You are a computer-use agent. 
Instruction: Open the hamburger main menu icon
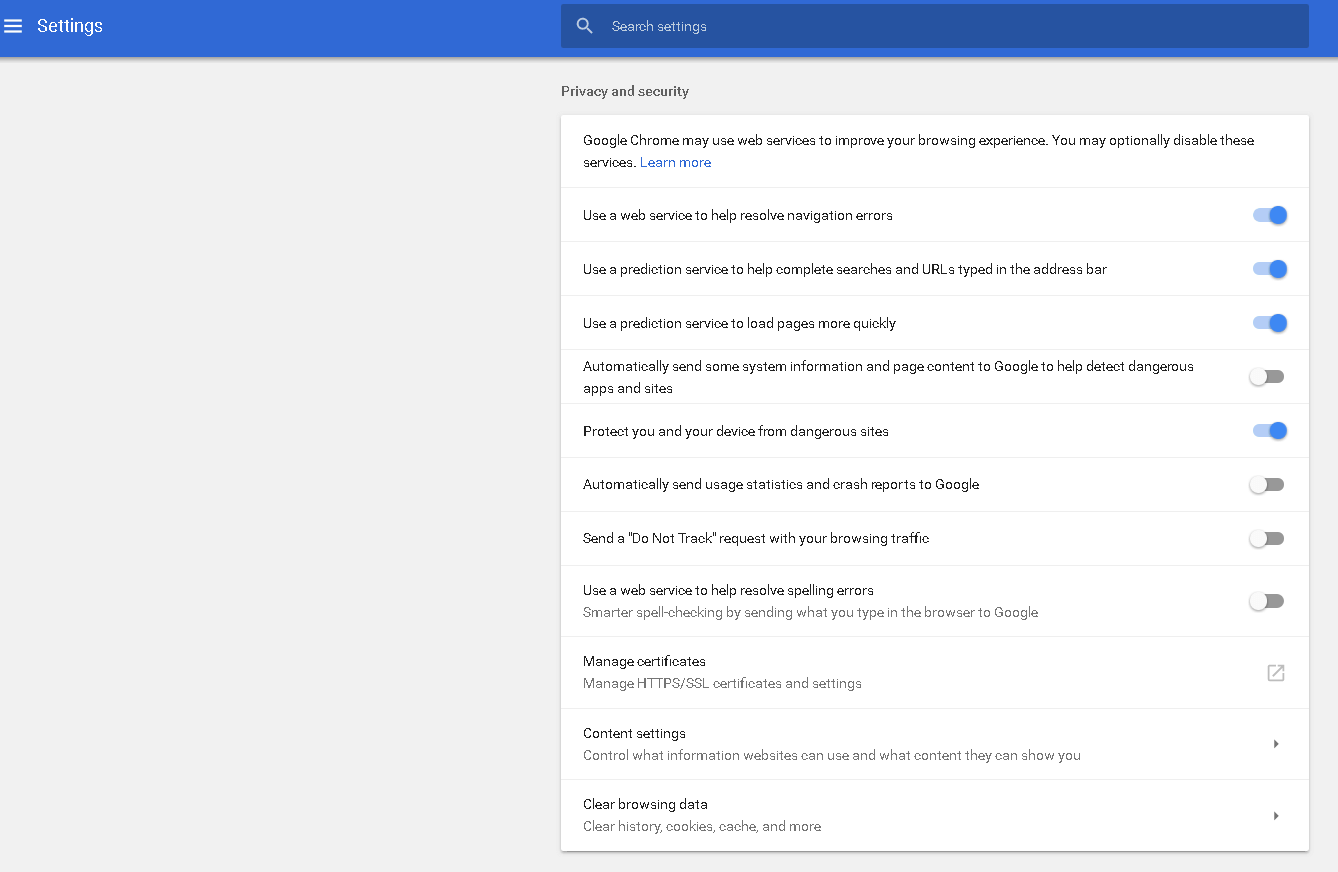[x=13, y=26]
